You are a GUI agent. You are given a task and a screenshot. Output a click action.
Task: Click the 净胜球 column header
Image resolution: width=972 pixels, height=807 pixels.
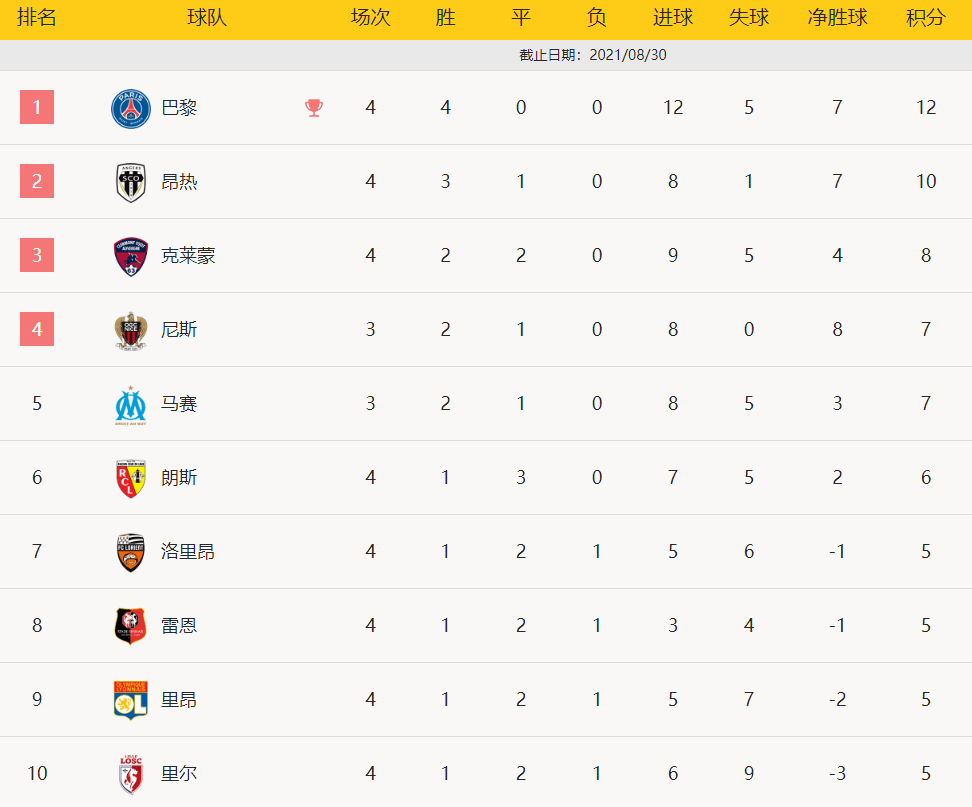click(x=837, y=19)
